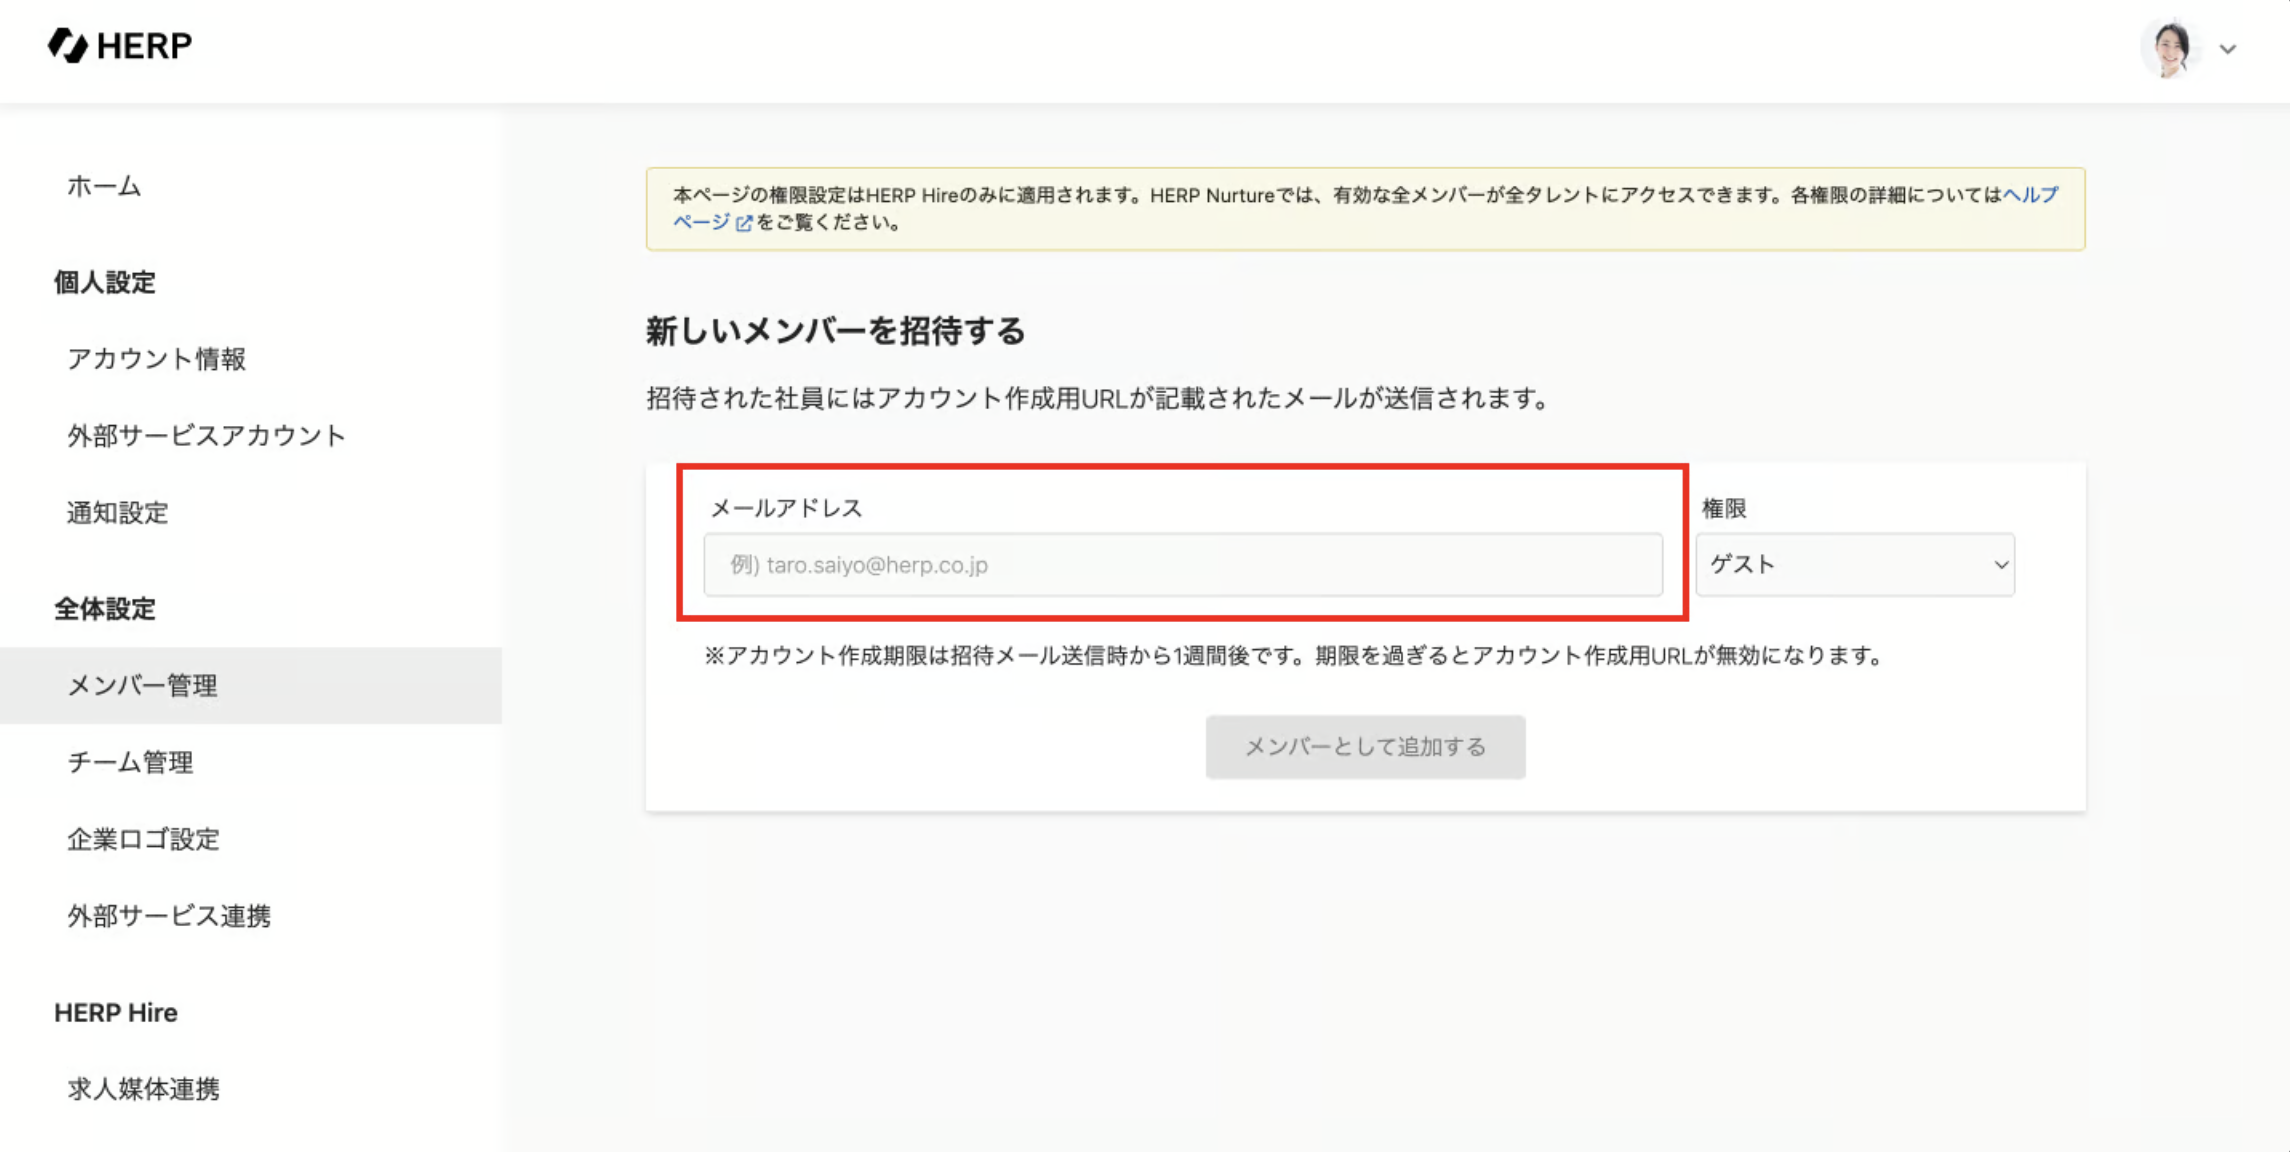Click the HERP logo icon

(68, 46)
